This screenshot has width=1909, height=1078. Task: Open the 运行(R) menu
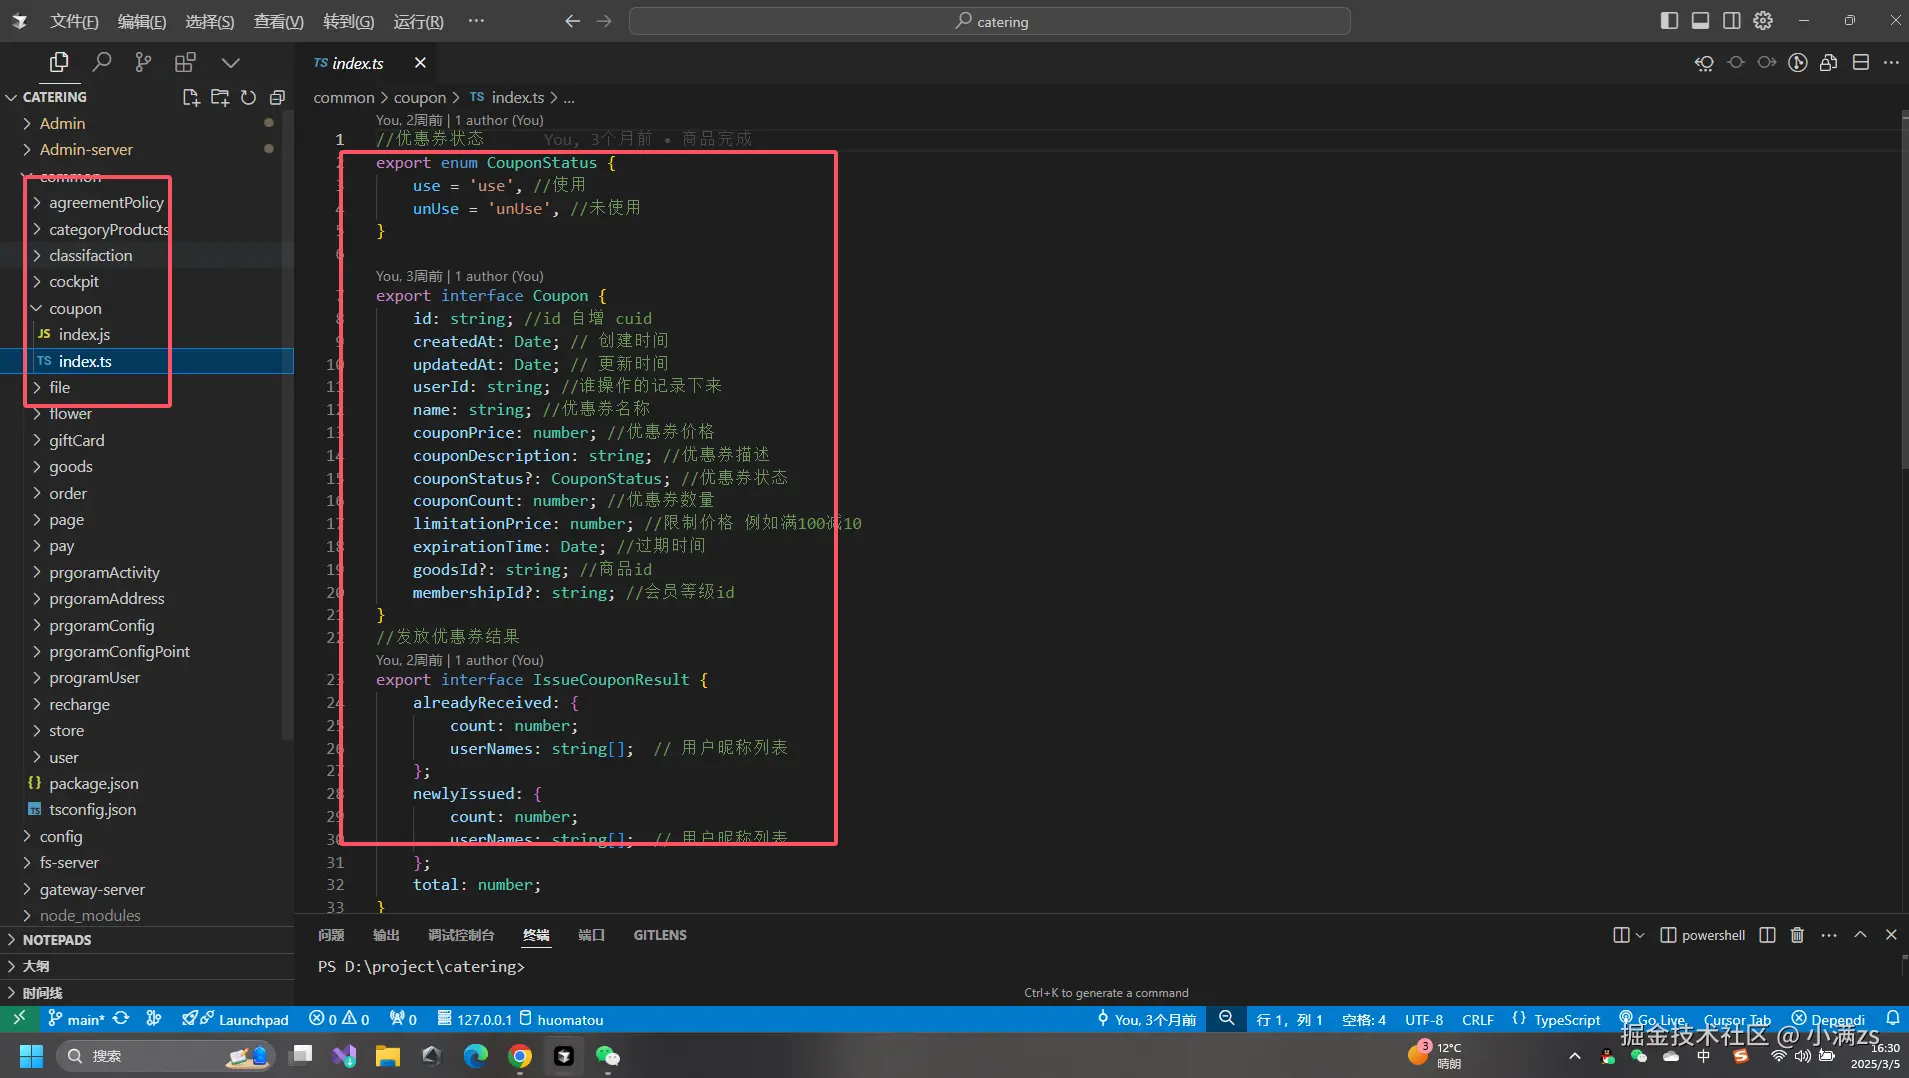pyautogui.click(x=418, y=21)
